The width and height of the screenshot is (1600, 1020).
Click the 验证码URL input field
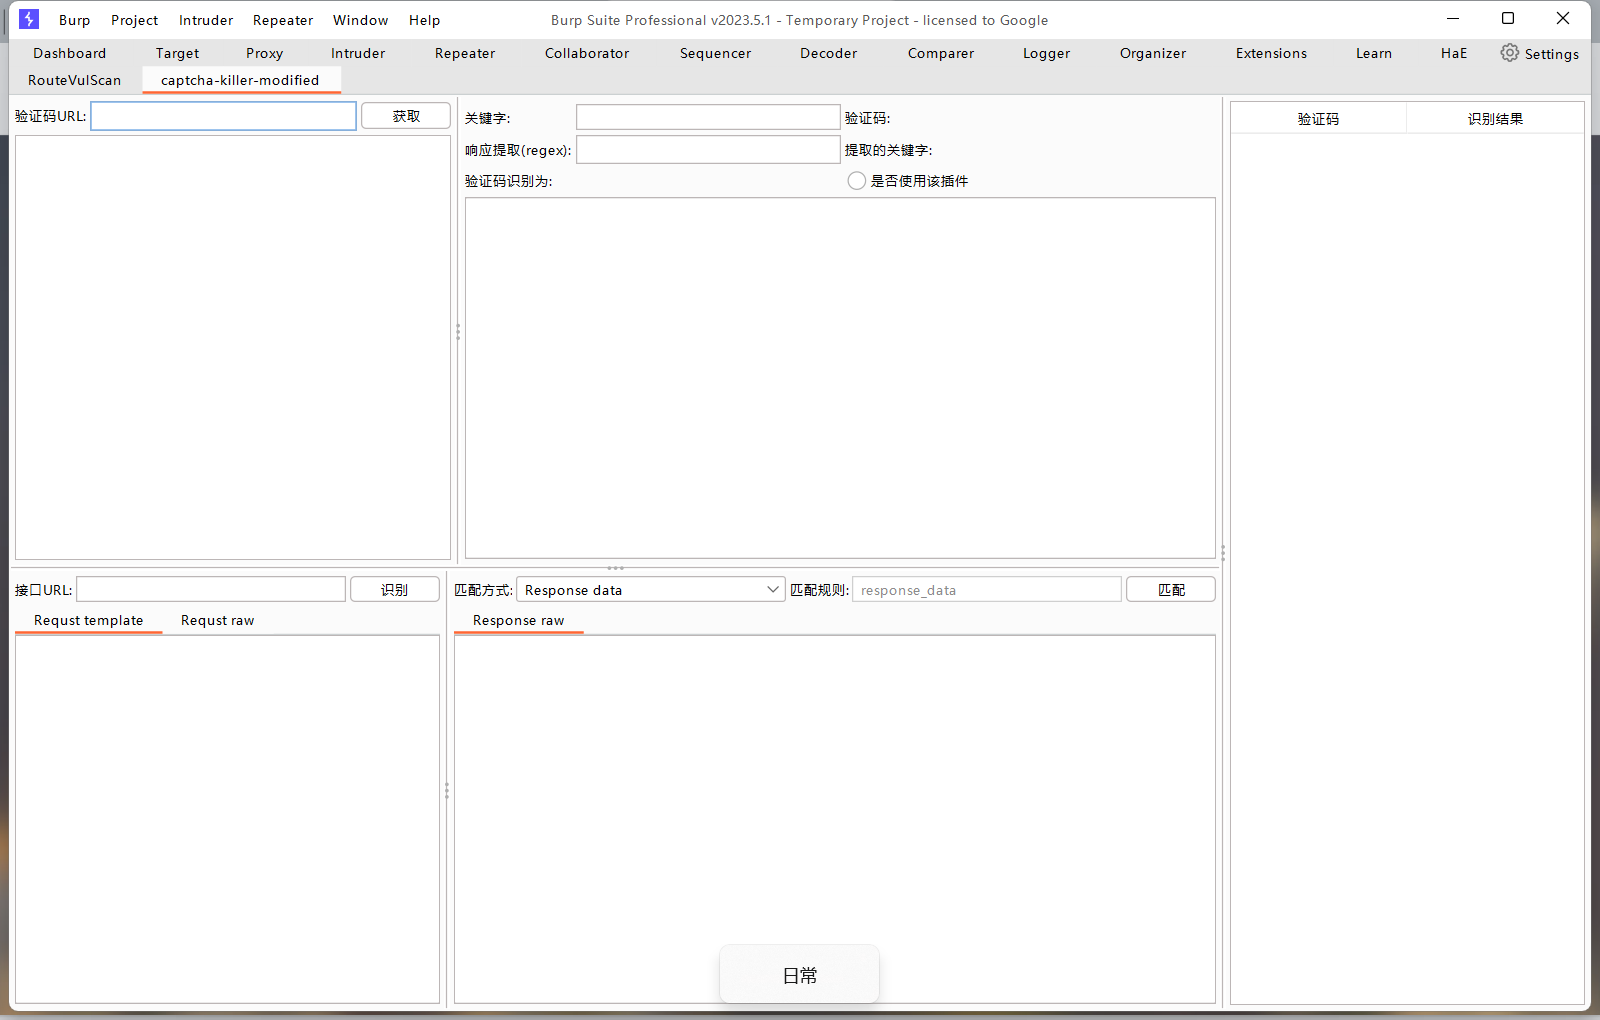pos(223,116)
